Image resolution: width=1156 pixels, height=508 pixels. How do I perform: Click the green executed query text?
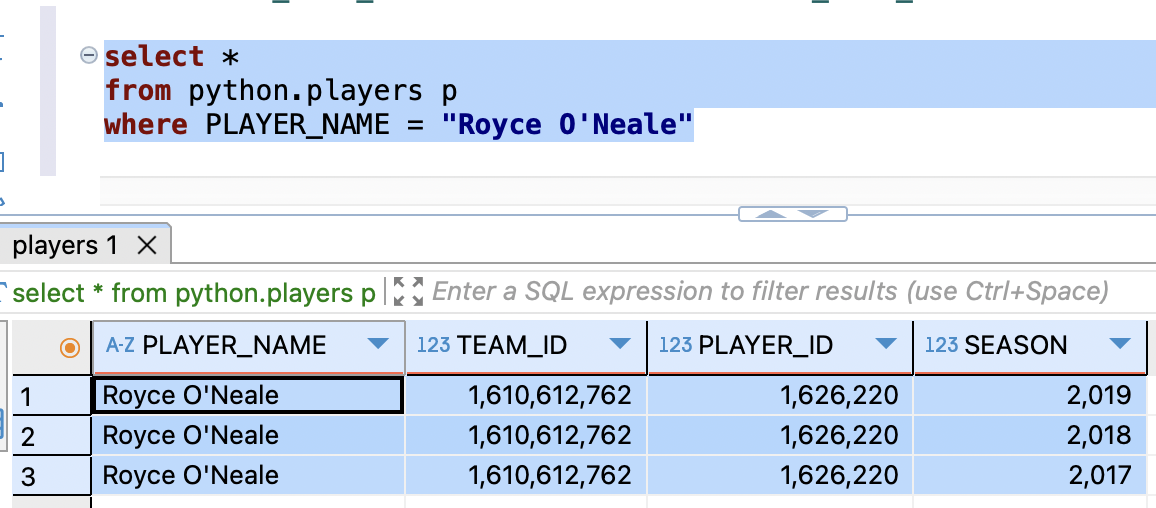click(195, 293)
